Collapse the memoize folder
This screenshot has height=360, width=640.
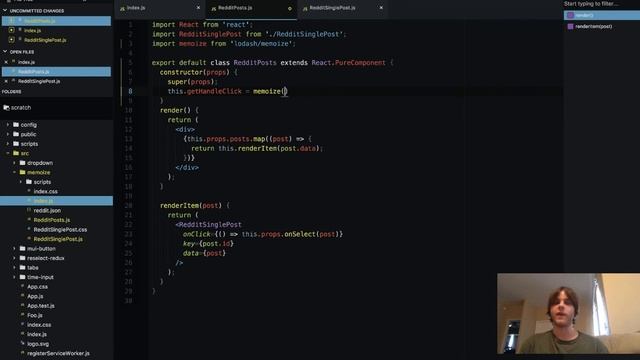(14, 172)
